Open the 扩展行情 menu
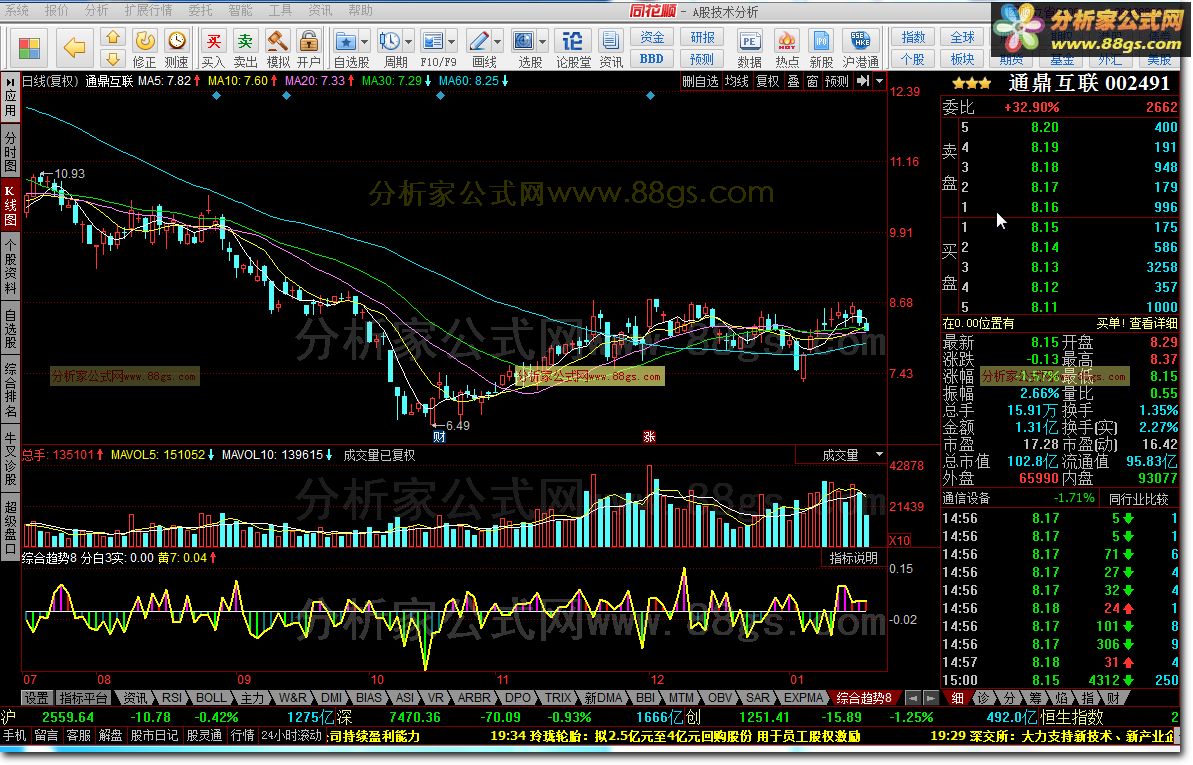This screenshot has height=765, width=1193. pyautogui.click(x=148, y=10)
